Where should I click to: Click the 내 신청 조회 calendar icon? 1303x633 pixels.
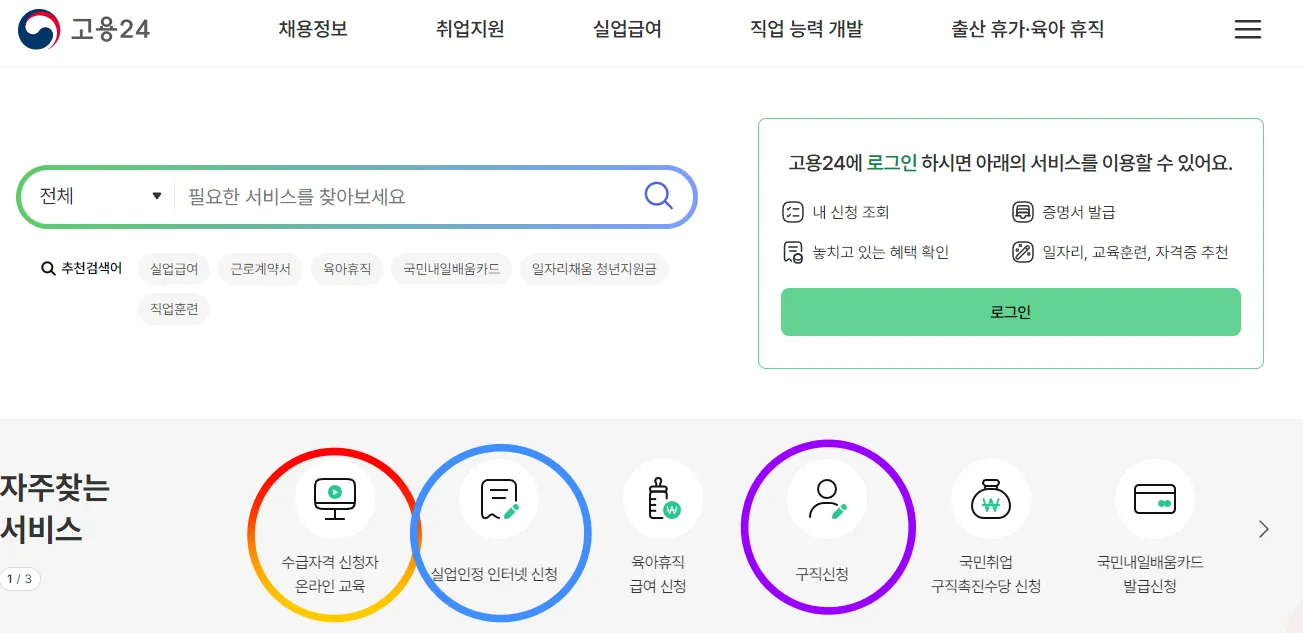[793, 211]
